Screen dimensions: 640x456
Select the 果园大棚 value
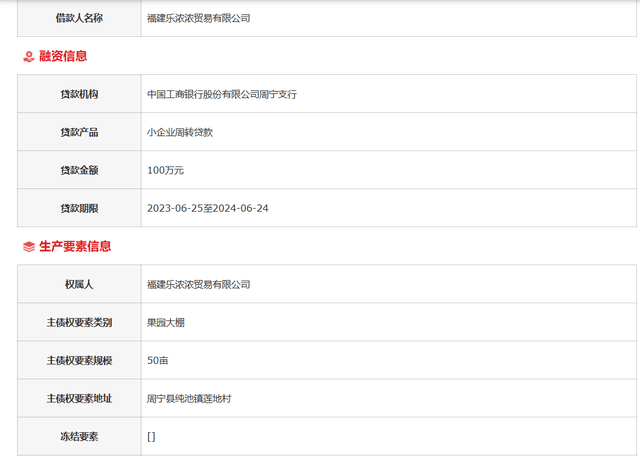click(x=166, y=323)
